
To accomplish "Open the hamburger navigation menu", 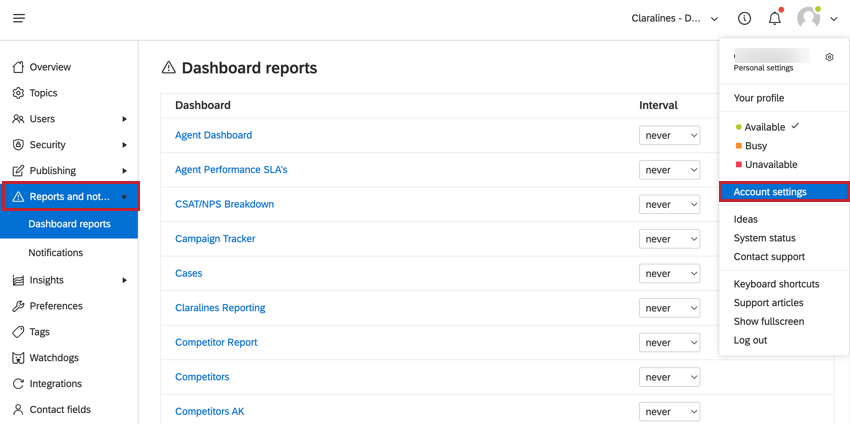I will click(19, 18).
